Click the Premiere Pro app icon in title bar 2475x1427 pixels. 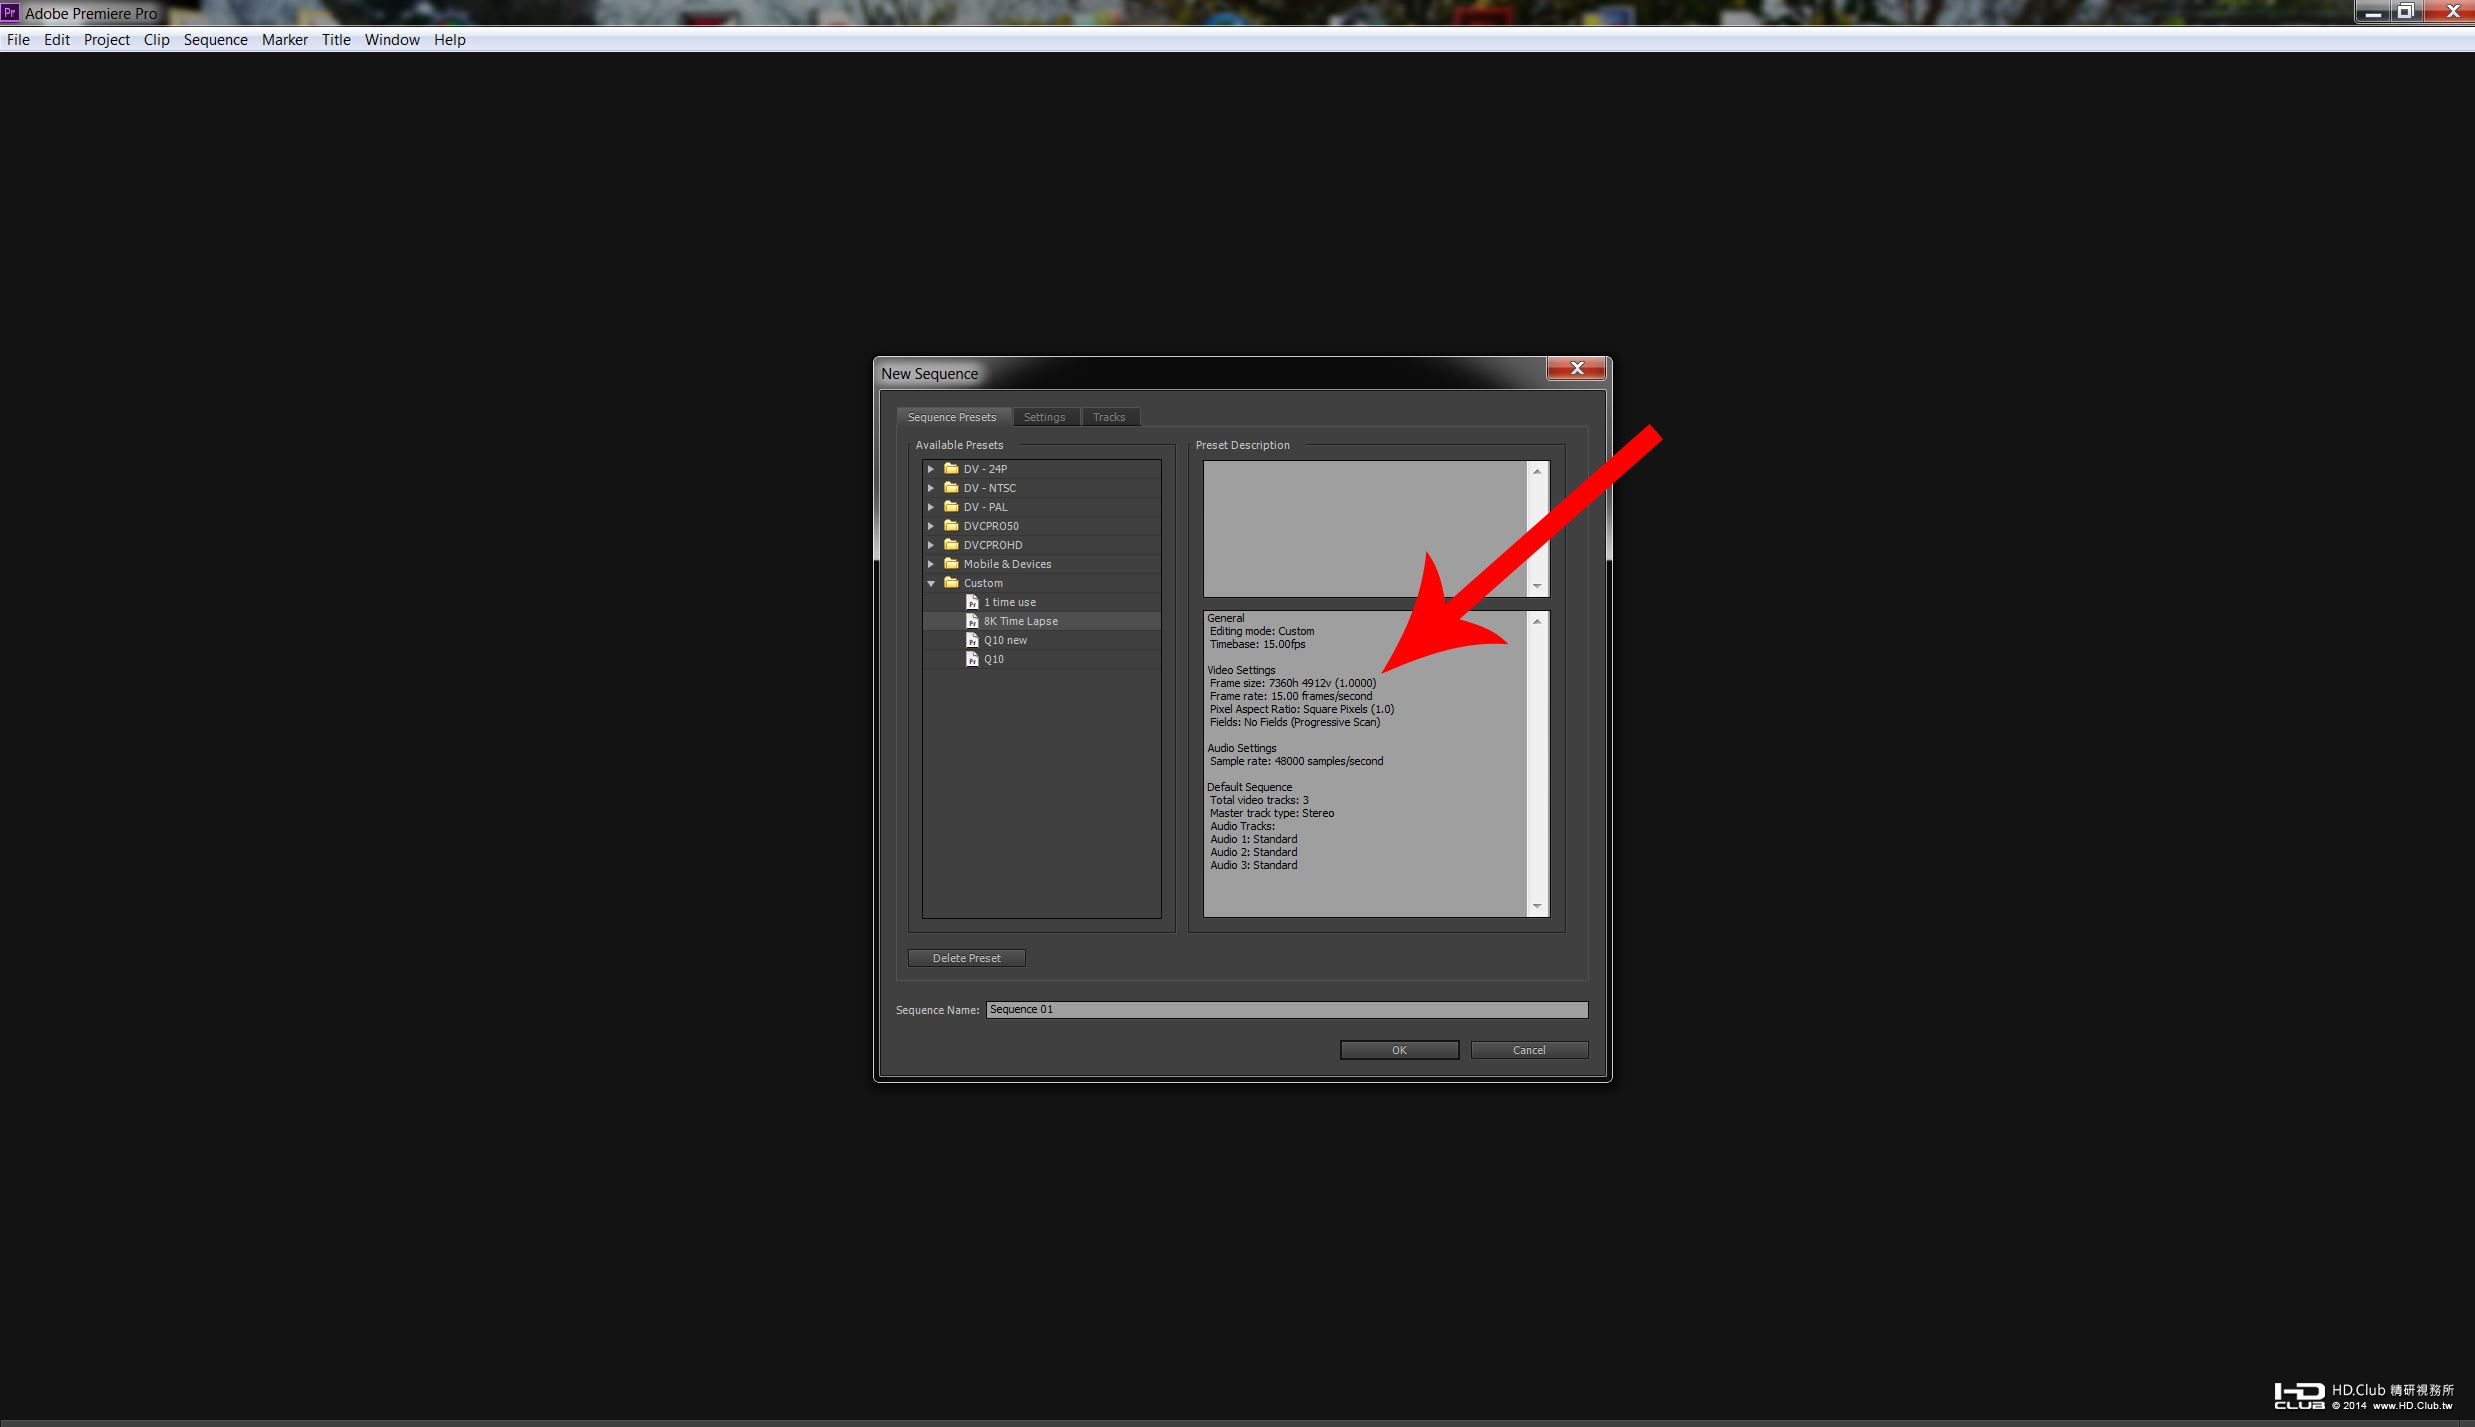coord(10,13)
